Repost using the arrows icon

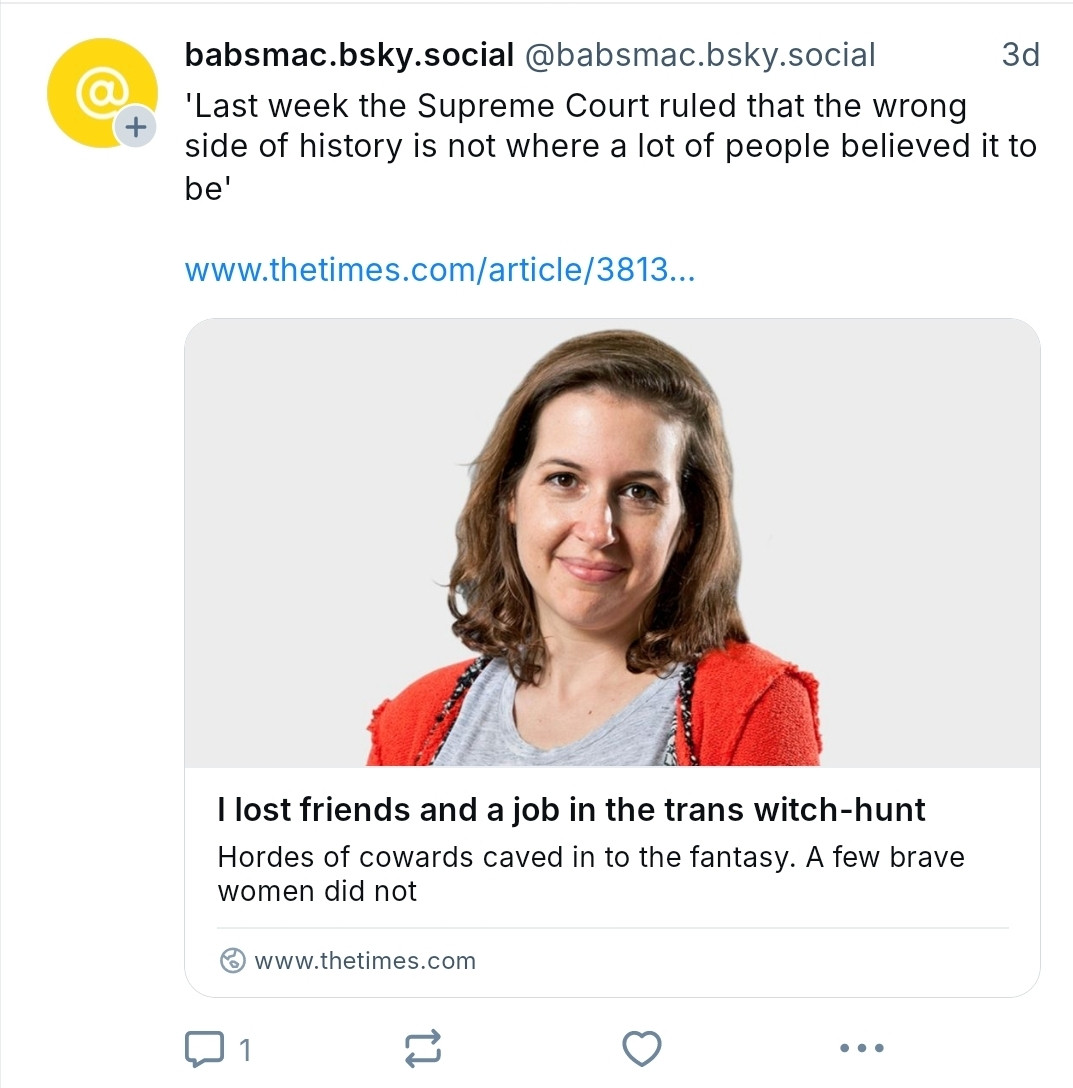pyautogui.click(x=423, y=1048)
